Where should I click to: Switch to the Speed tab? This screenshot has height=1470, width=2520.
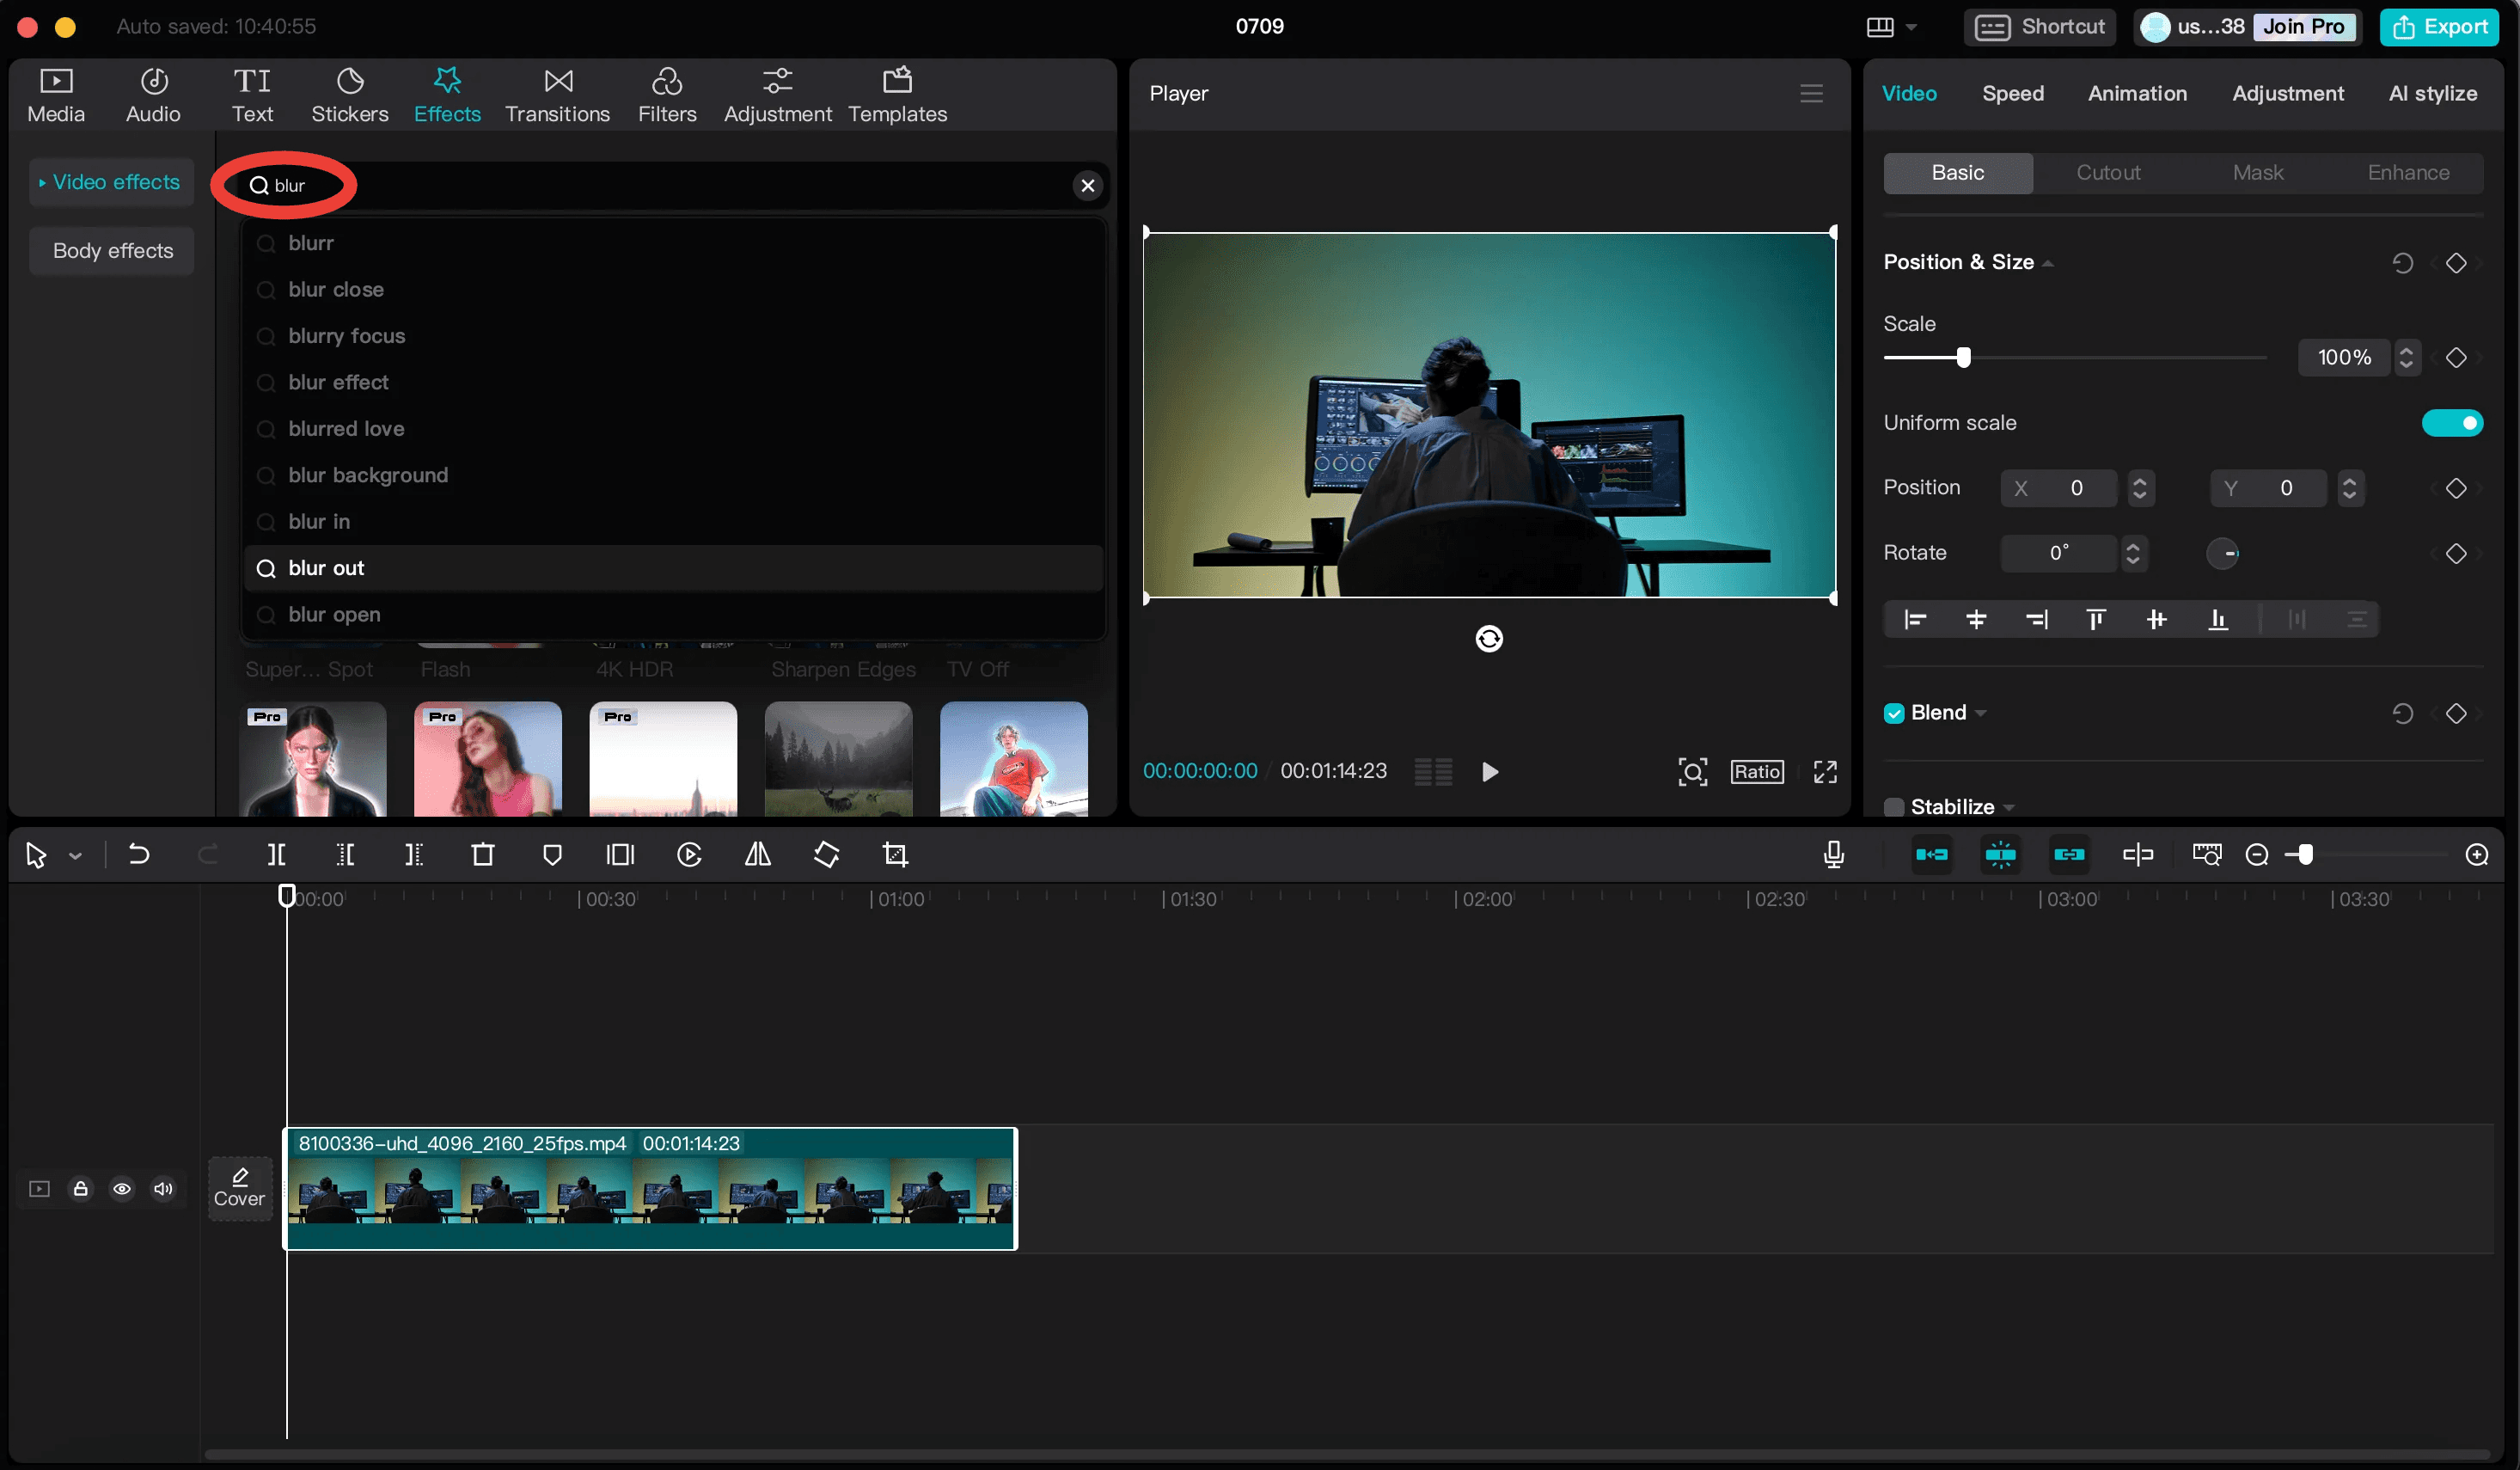coord(2012,93)
